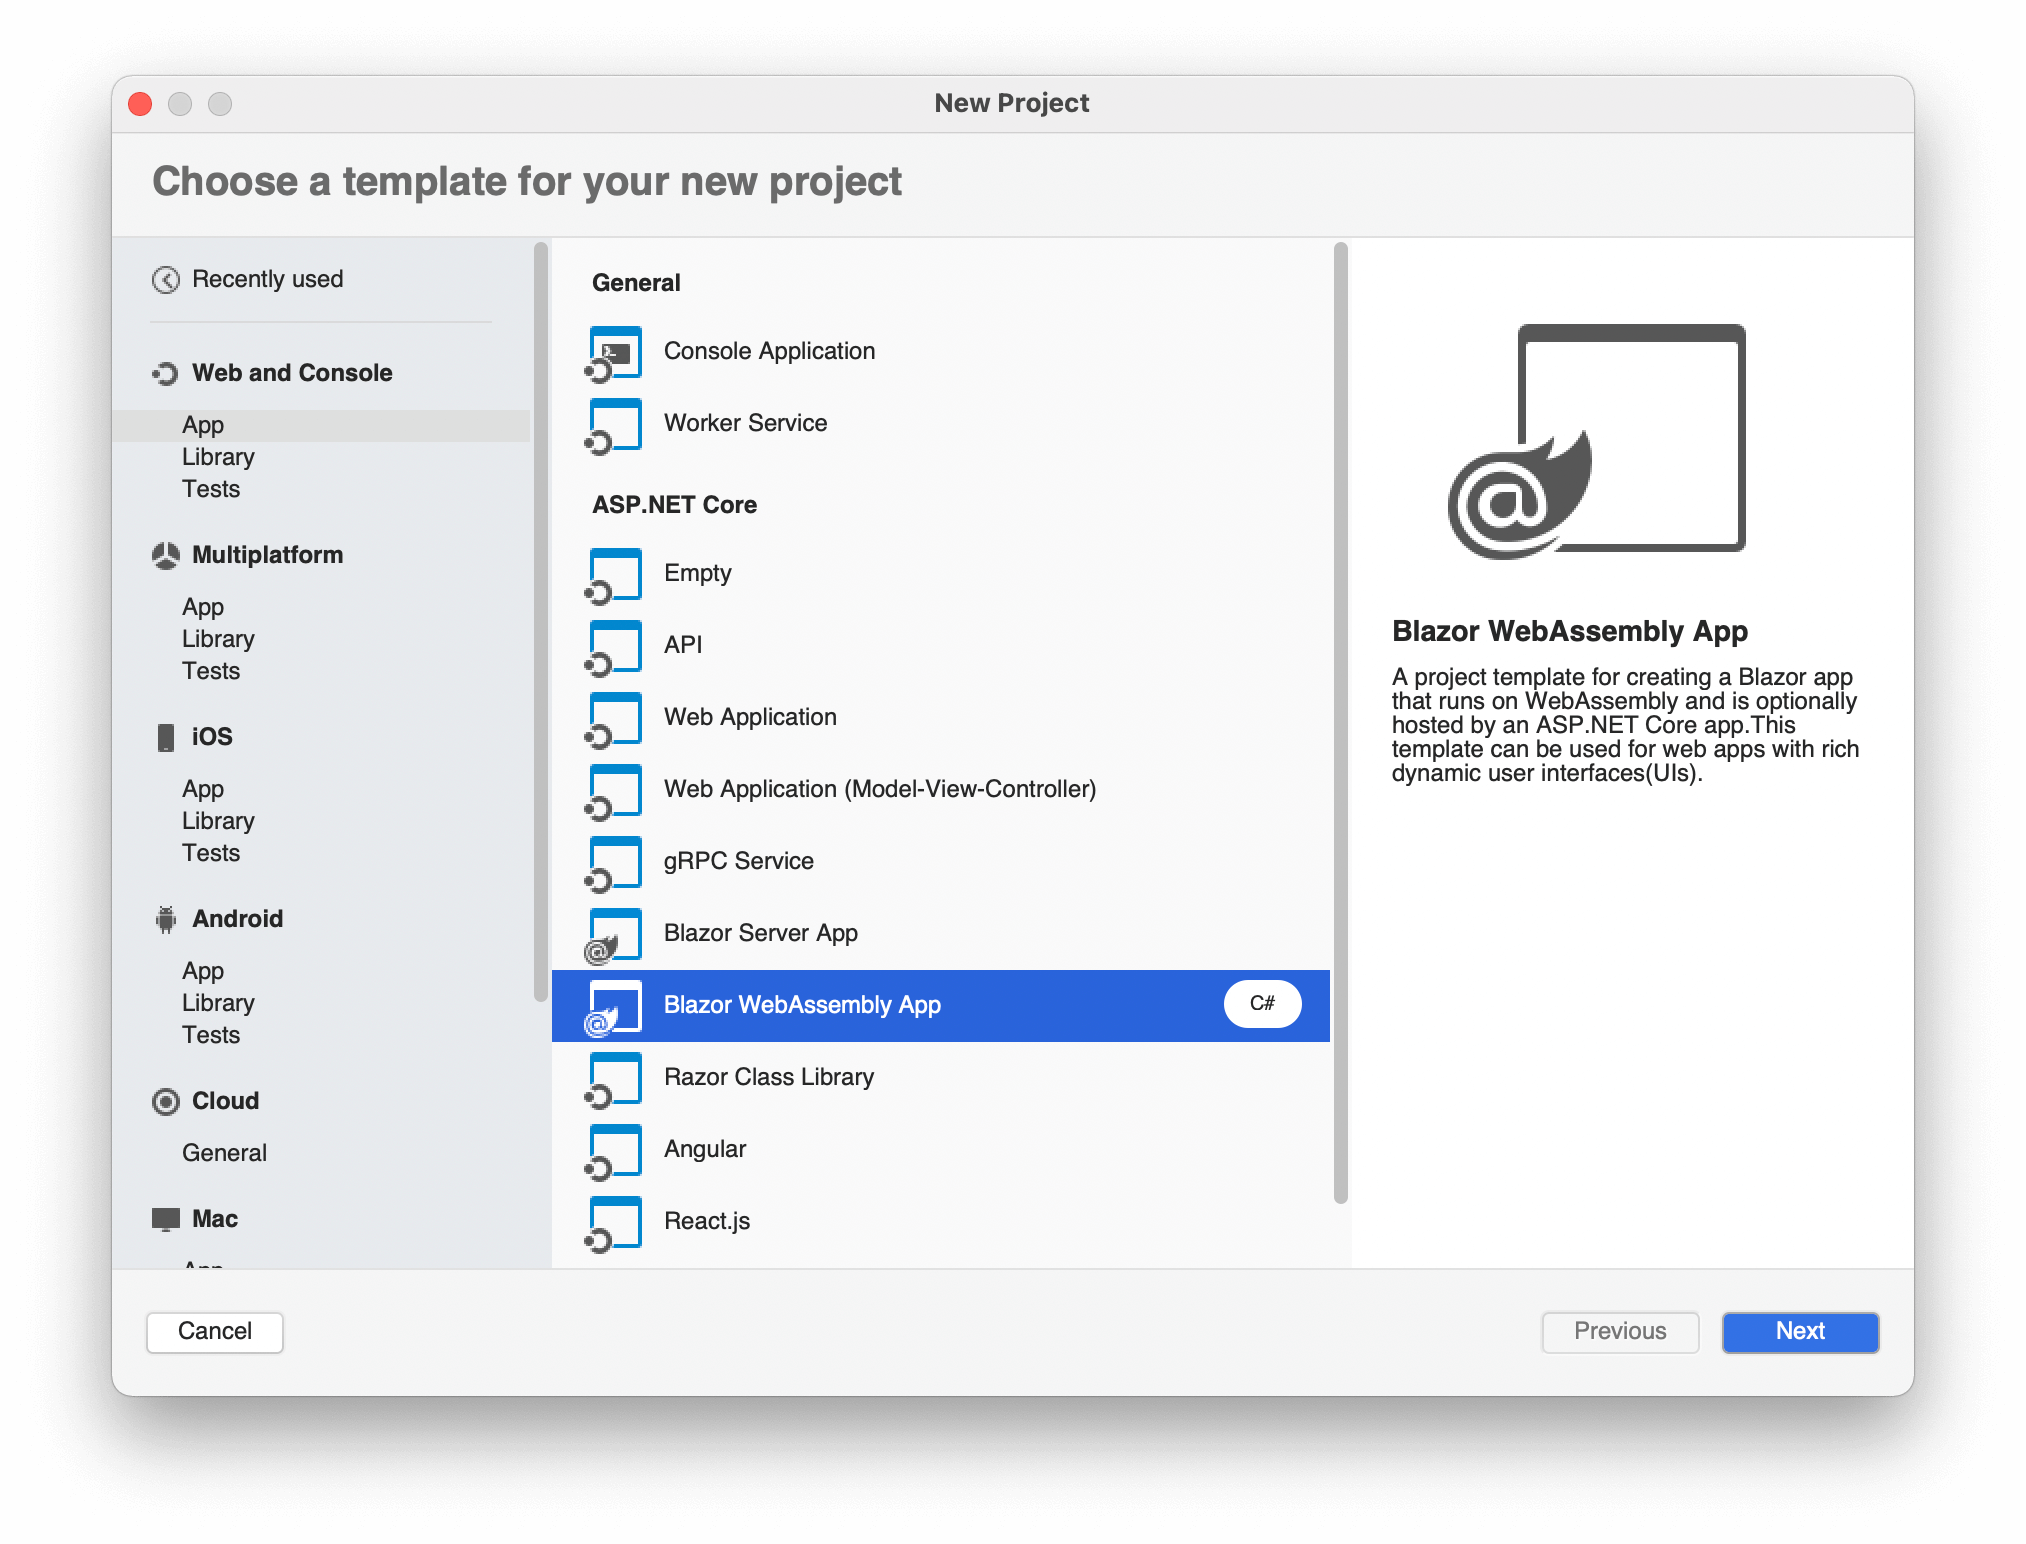Click the Model-View-Controller template icon
The width and height of the screenshot is (2026, 1544).
614,792
